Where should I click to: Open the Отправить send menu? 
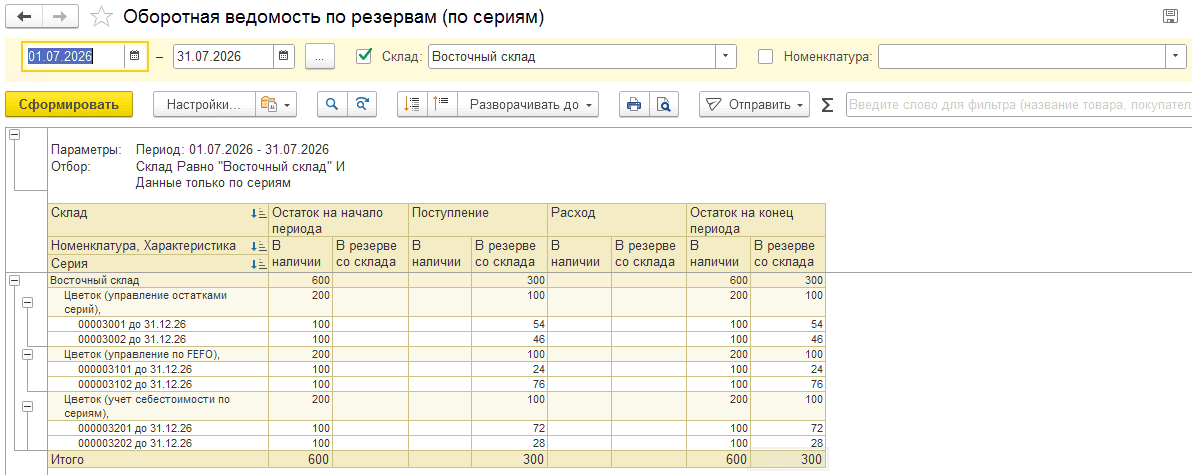click(754, 105)
